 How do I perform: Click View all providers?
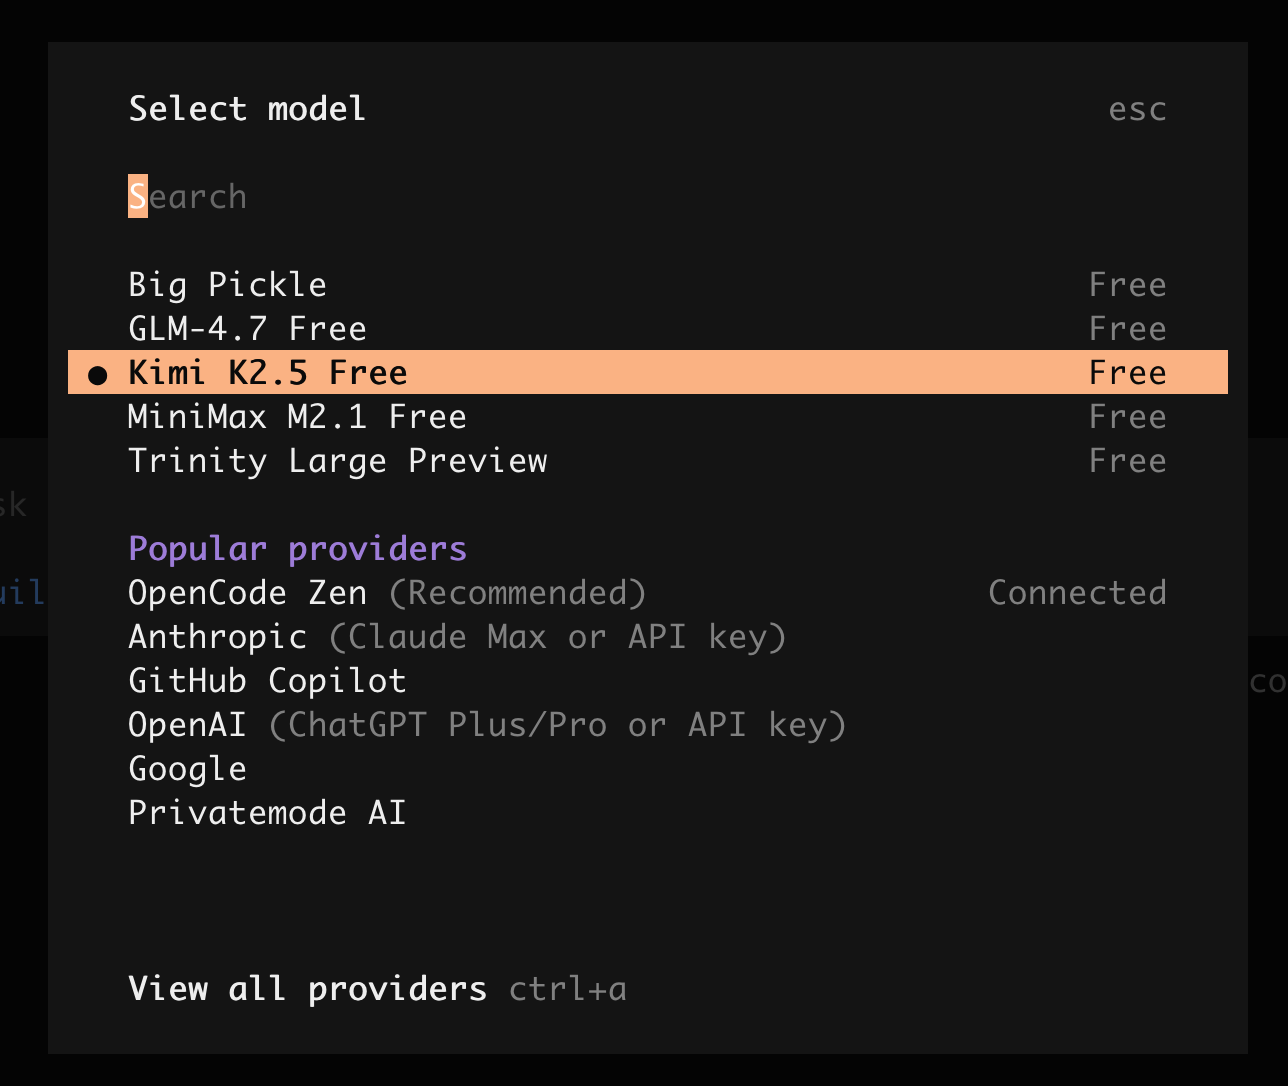[307, 989]
